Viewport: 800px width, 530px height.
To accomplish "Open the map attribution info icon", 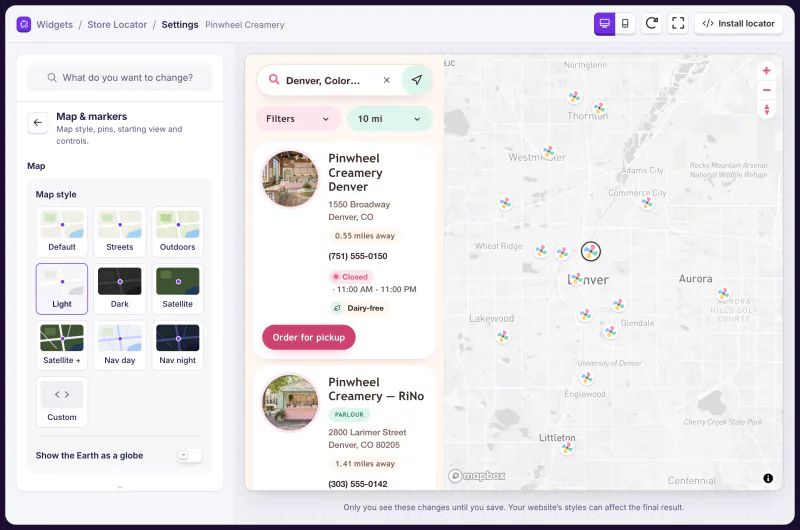I will coord(768,478).
